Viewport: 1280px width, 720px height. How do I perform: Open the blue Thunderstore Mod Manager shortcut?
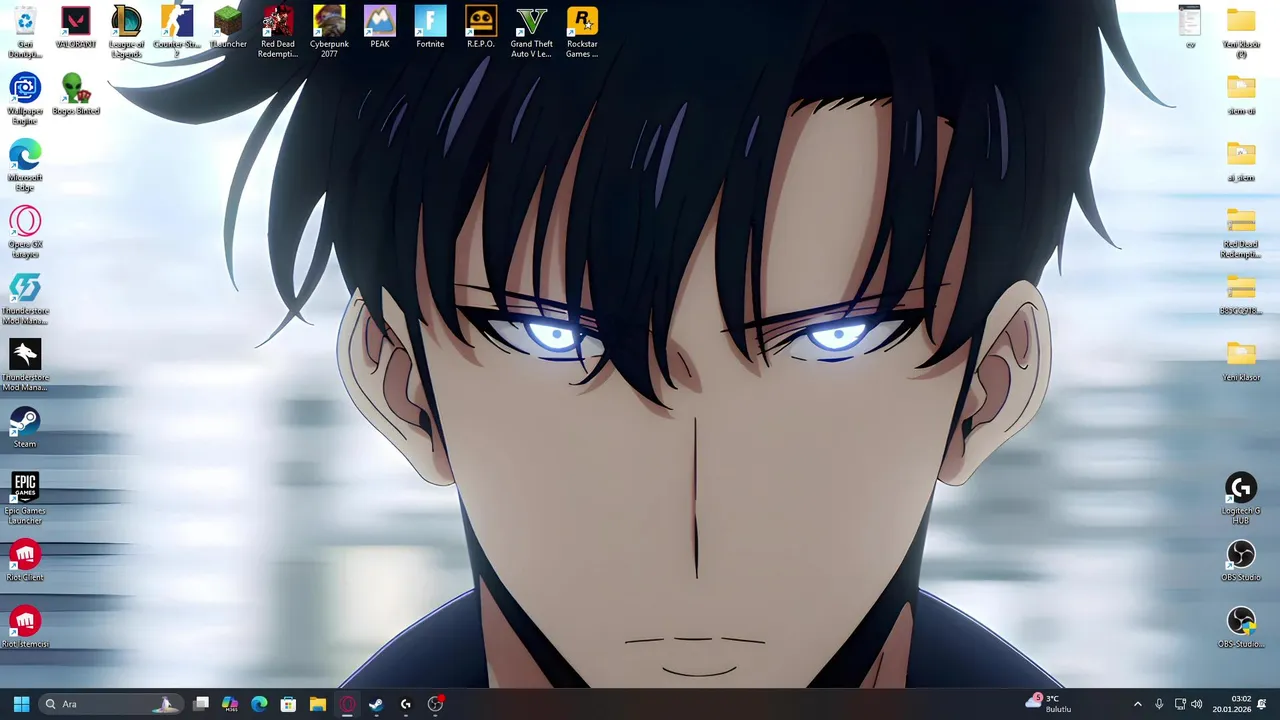pyautogui.click(x=25, y=298)
